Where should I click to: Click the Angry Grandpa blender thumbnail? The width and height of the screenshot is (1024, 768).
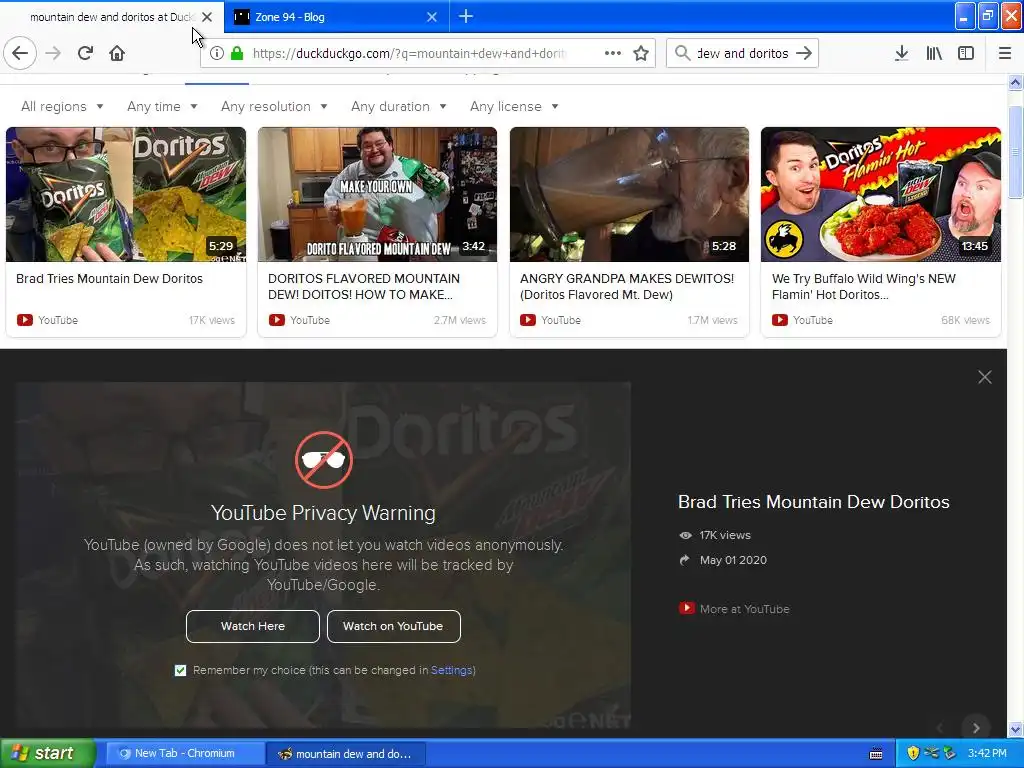(x=630, y=194)
